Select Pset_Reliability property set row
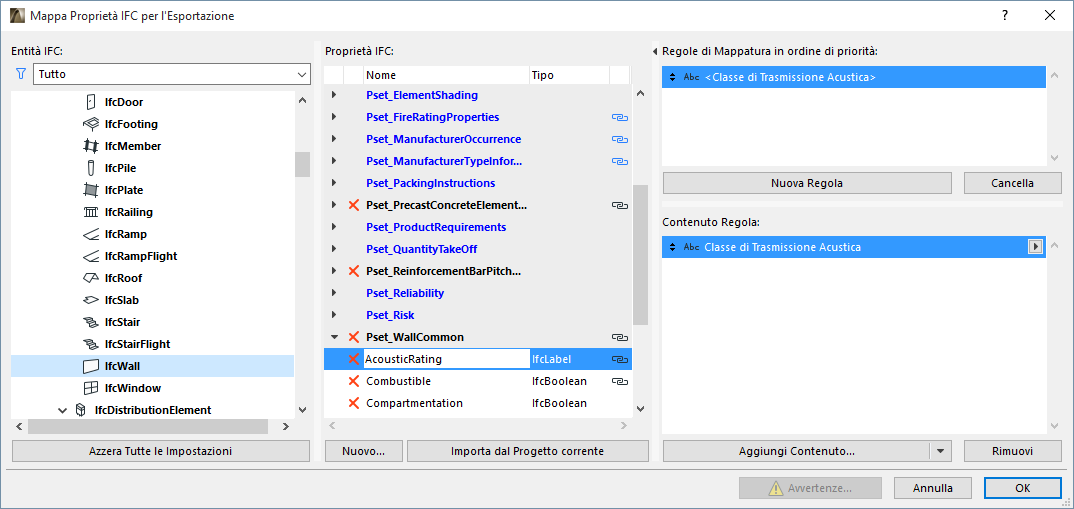This screenshot has width=1074, height=509. [477, 293]
